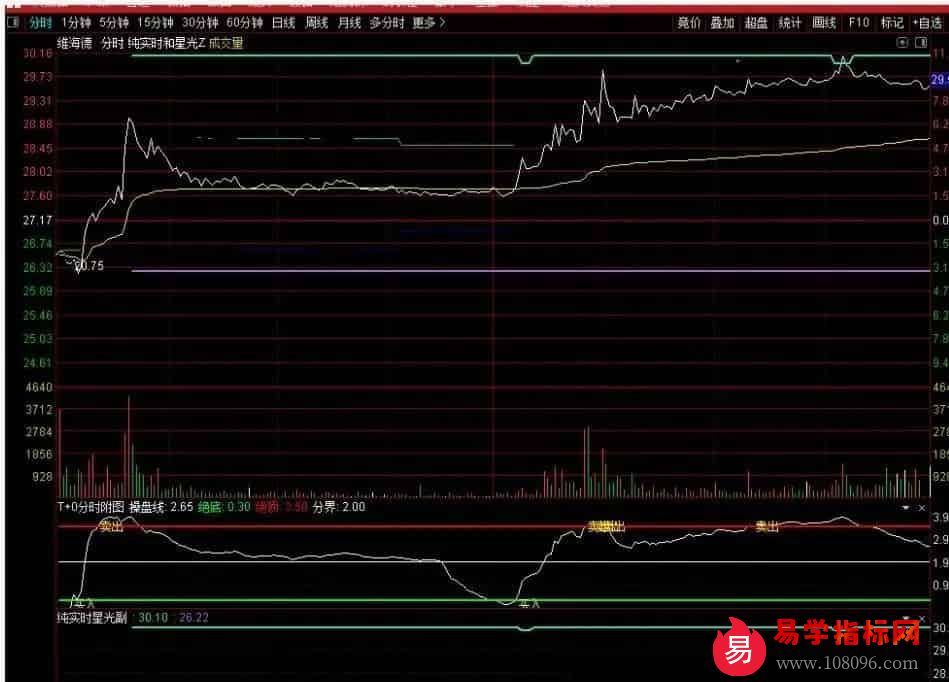The height and width of the screenshot is (682, 949).
Task: Click the 成交量 indicator label
Action: [x=225, y=43]
